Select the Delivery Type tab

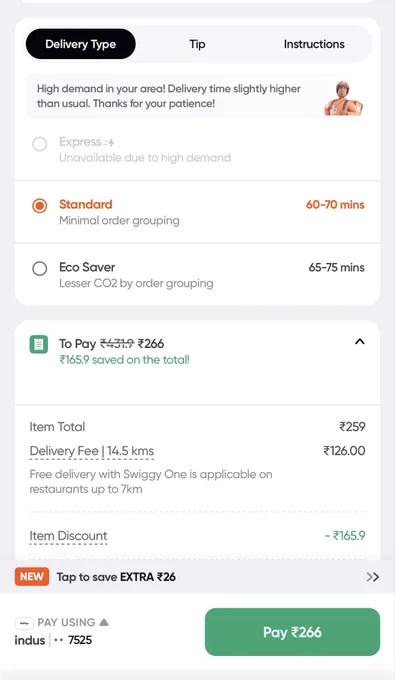pyautogui.click(x=81, y=44)
